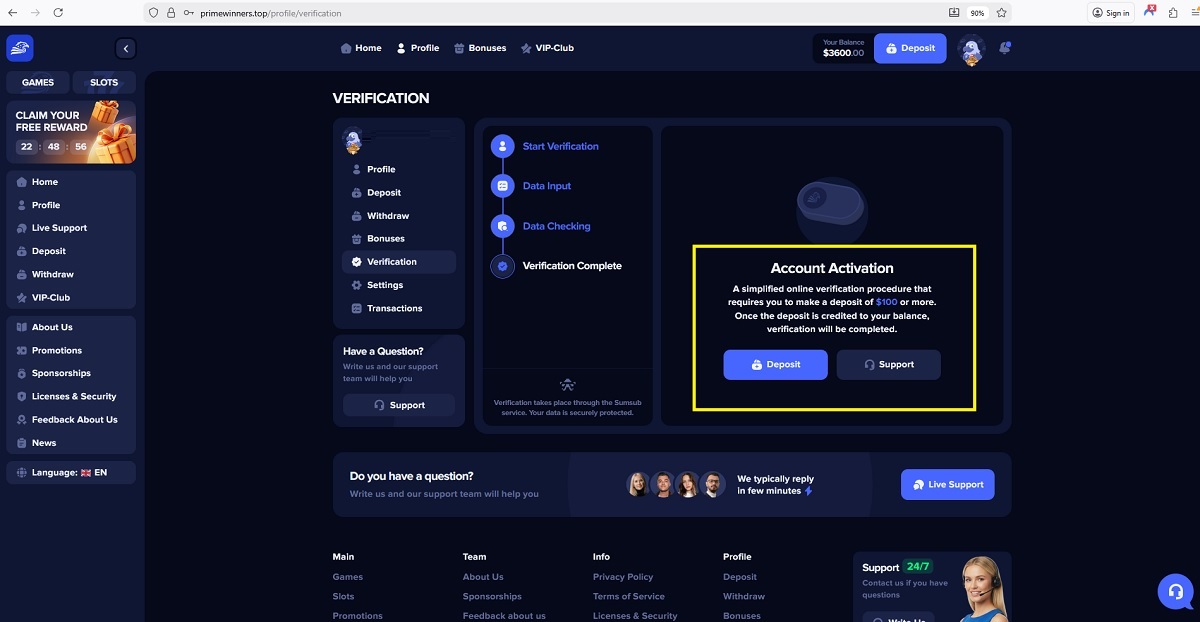
Task: Open the browser zoom level 90% control
Action: point(977,13)
